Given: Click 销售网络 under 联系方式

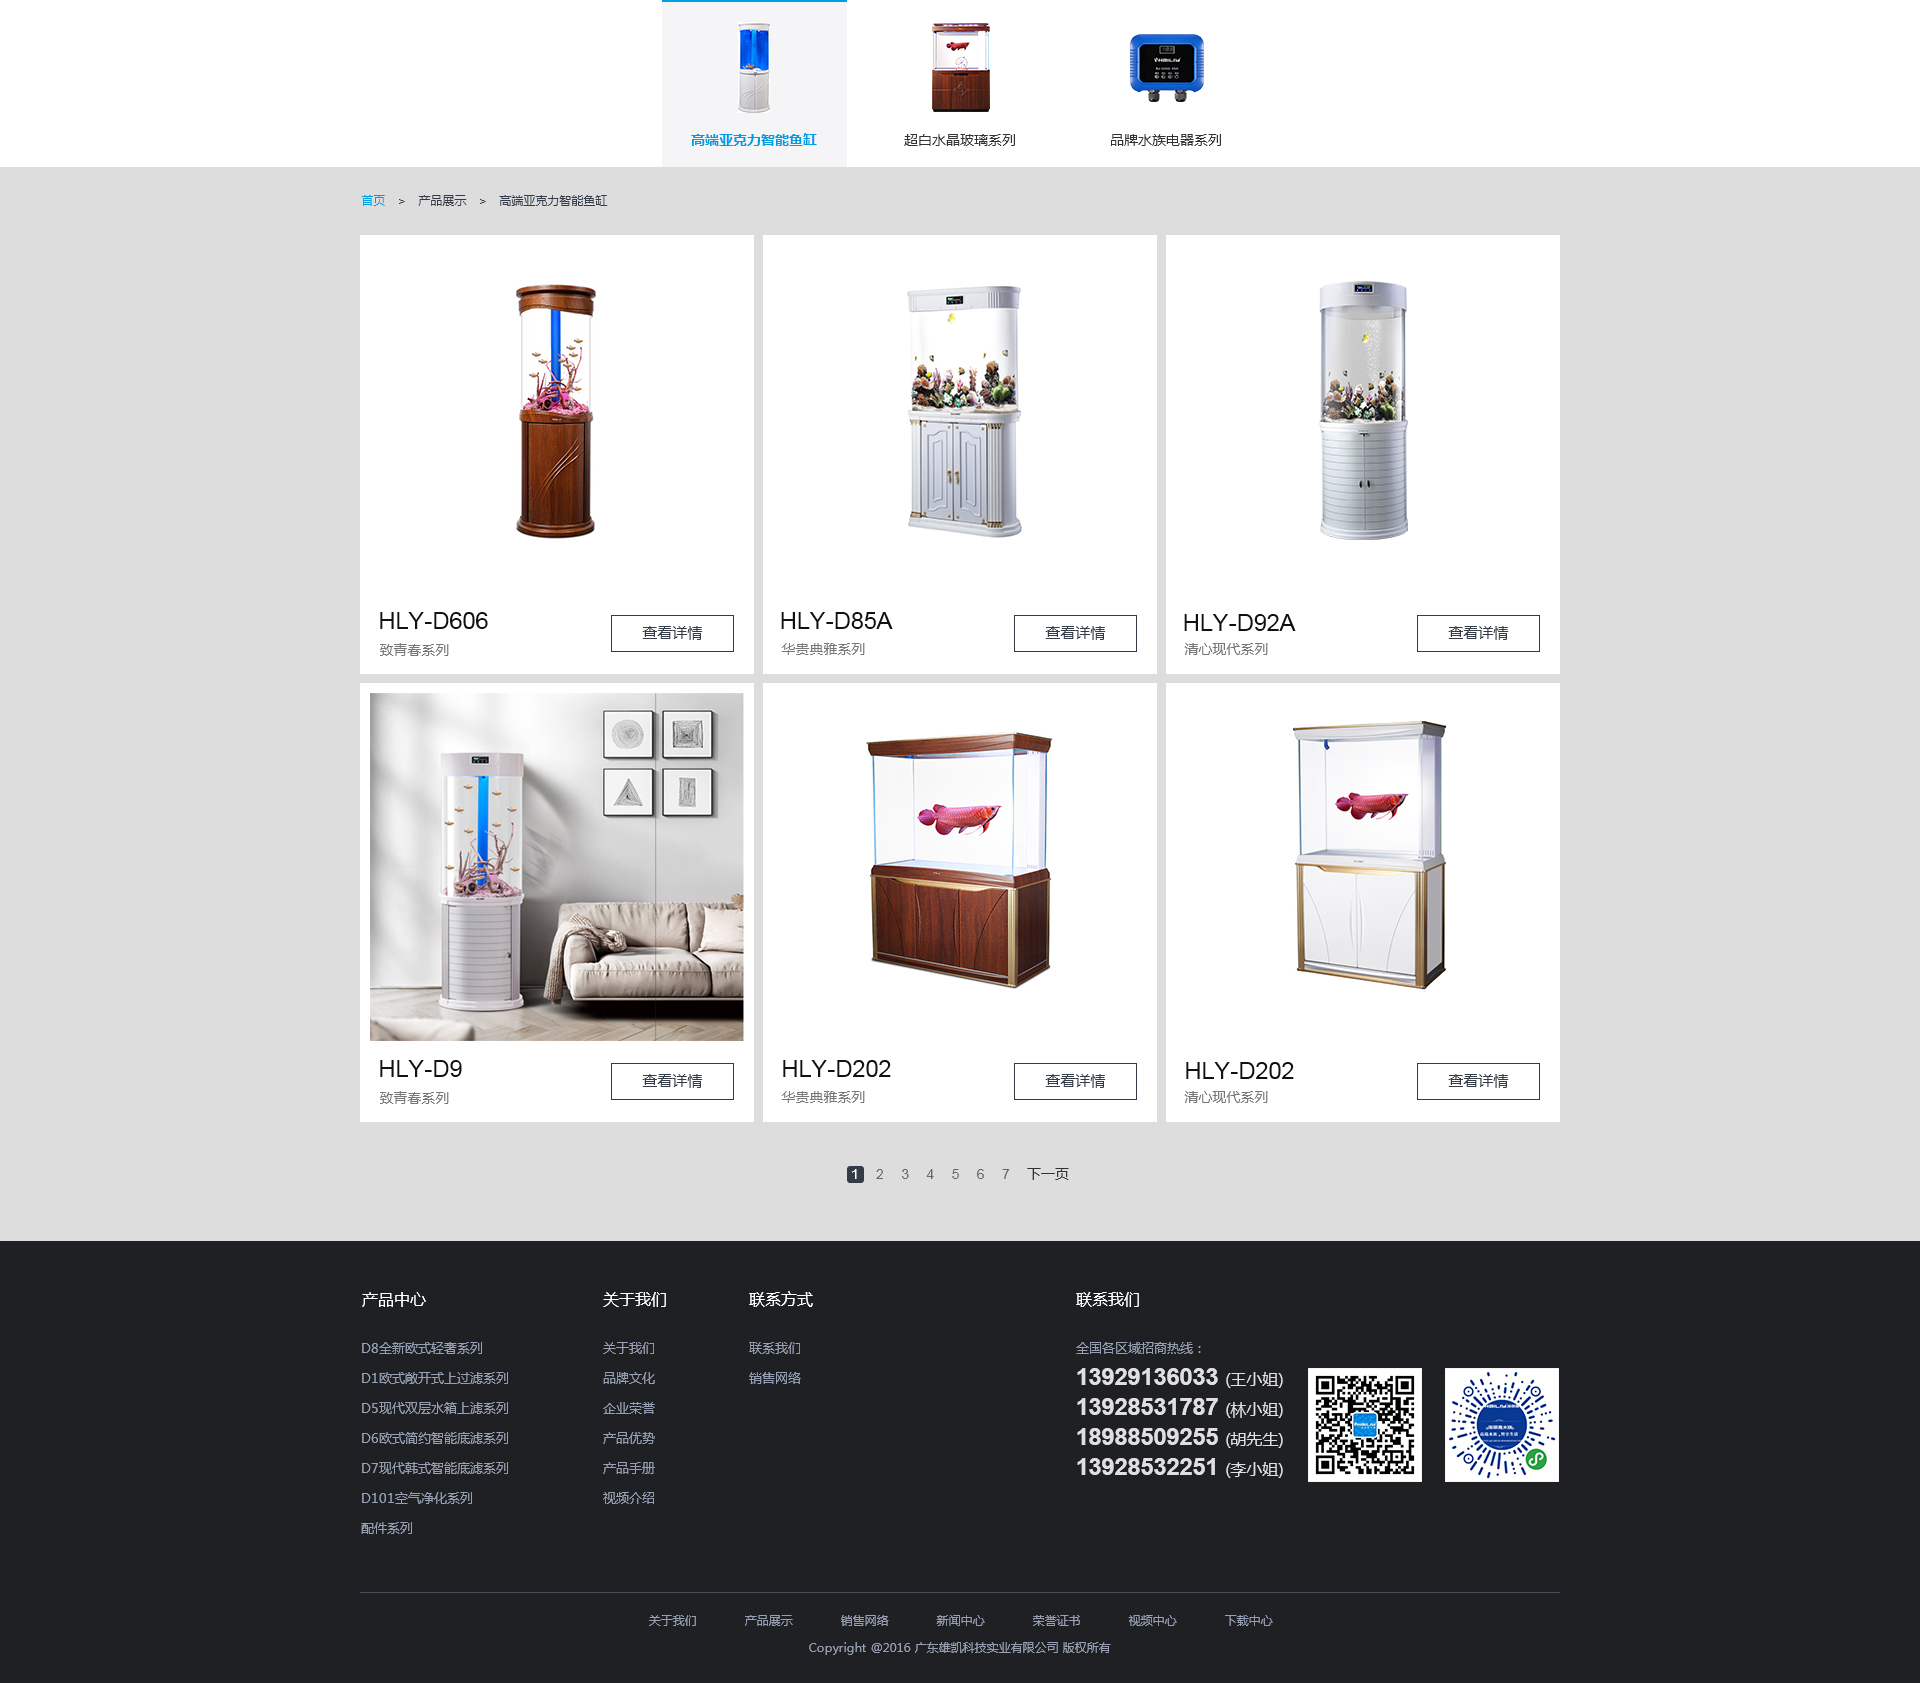Looking at the screenshot, I should tap(774, 1378).
